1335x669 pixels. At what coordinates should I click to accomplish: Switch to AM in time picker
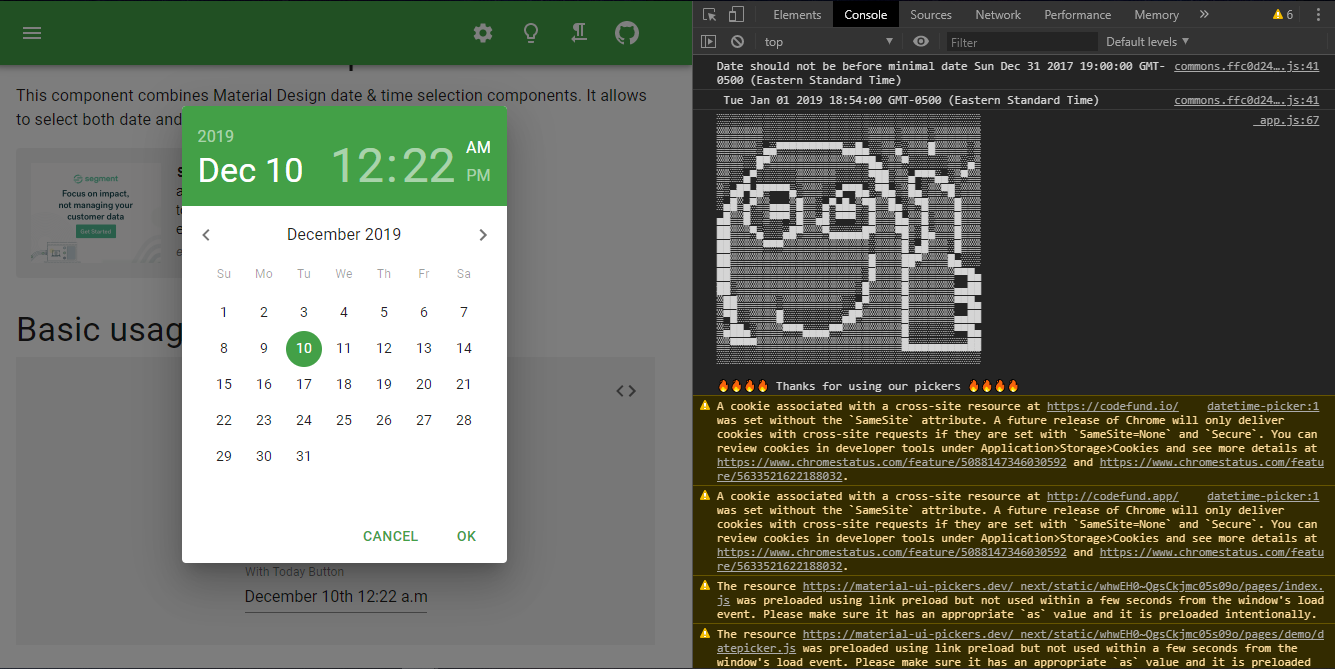pyautogui.click(x=478, y=148)
